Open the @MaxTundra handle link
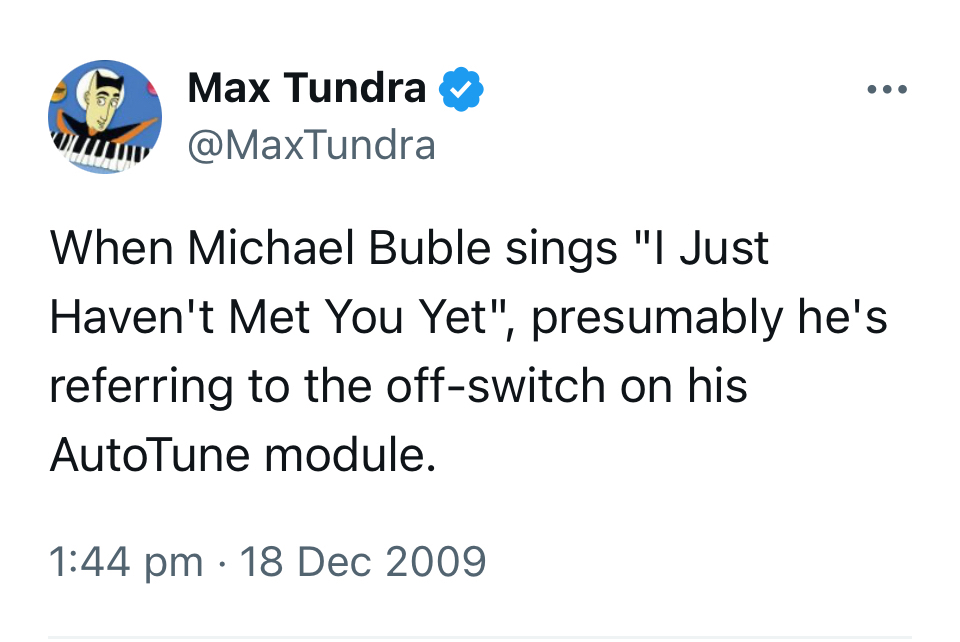The width and height of the screenshot is (960, 642). pos(312,146)
